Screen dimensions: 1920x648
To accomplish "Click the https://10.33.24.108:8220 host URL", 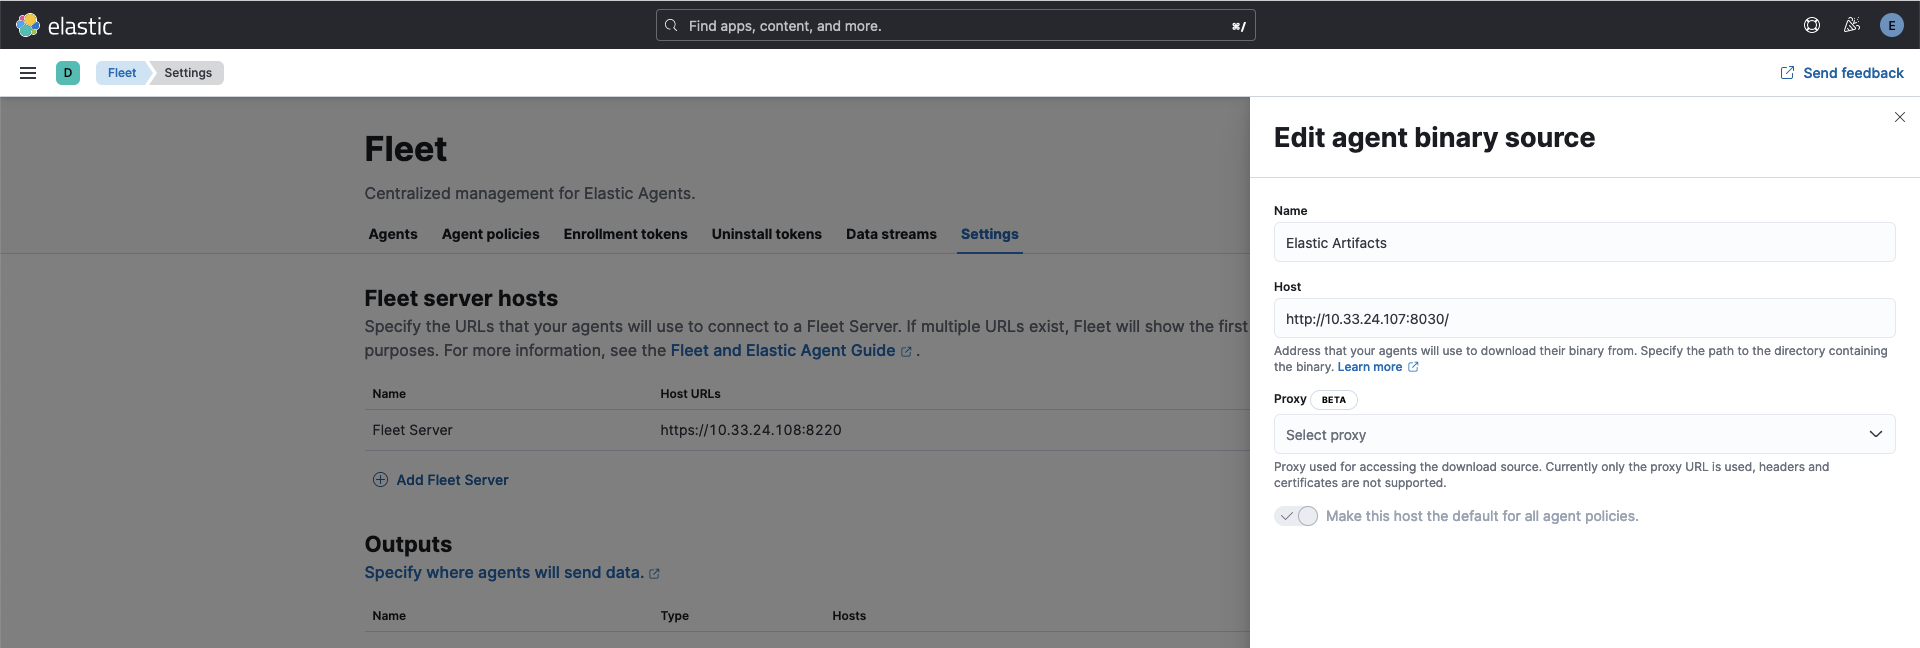I will (751, 430).
